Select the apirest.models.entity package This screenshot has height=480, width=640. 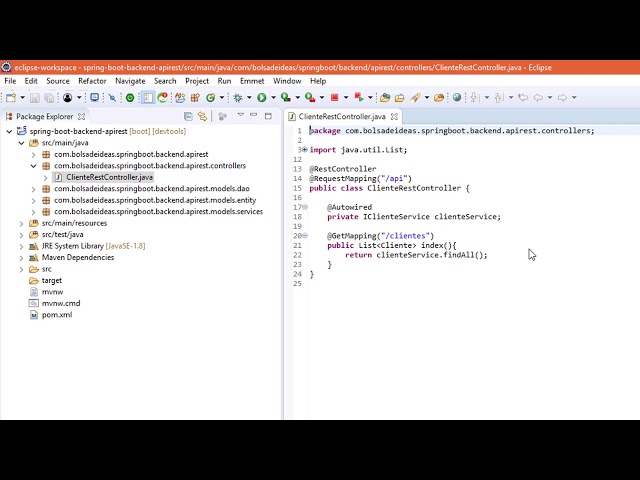[155, 200]
